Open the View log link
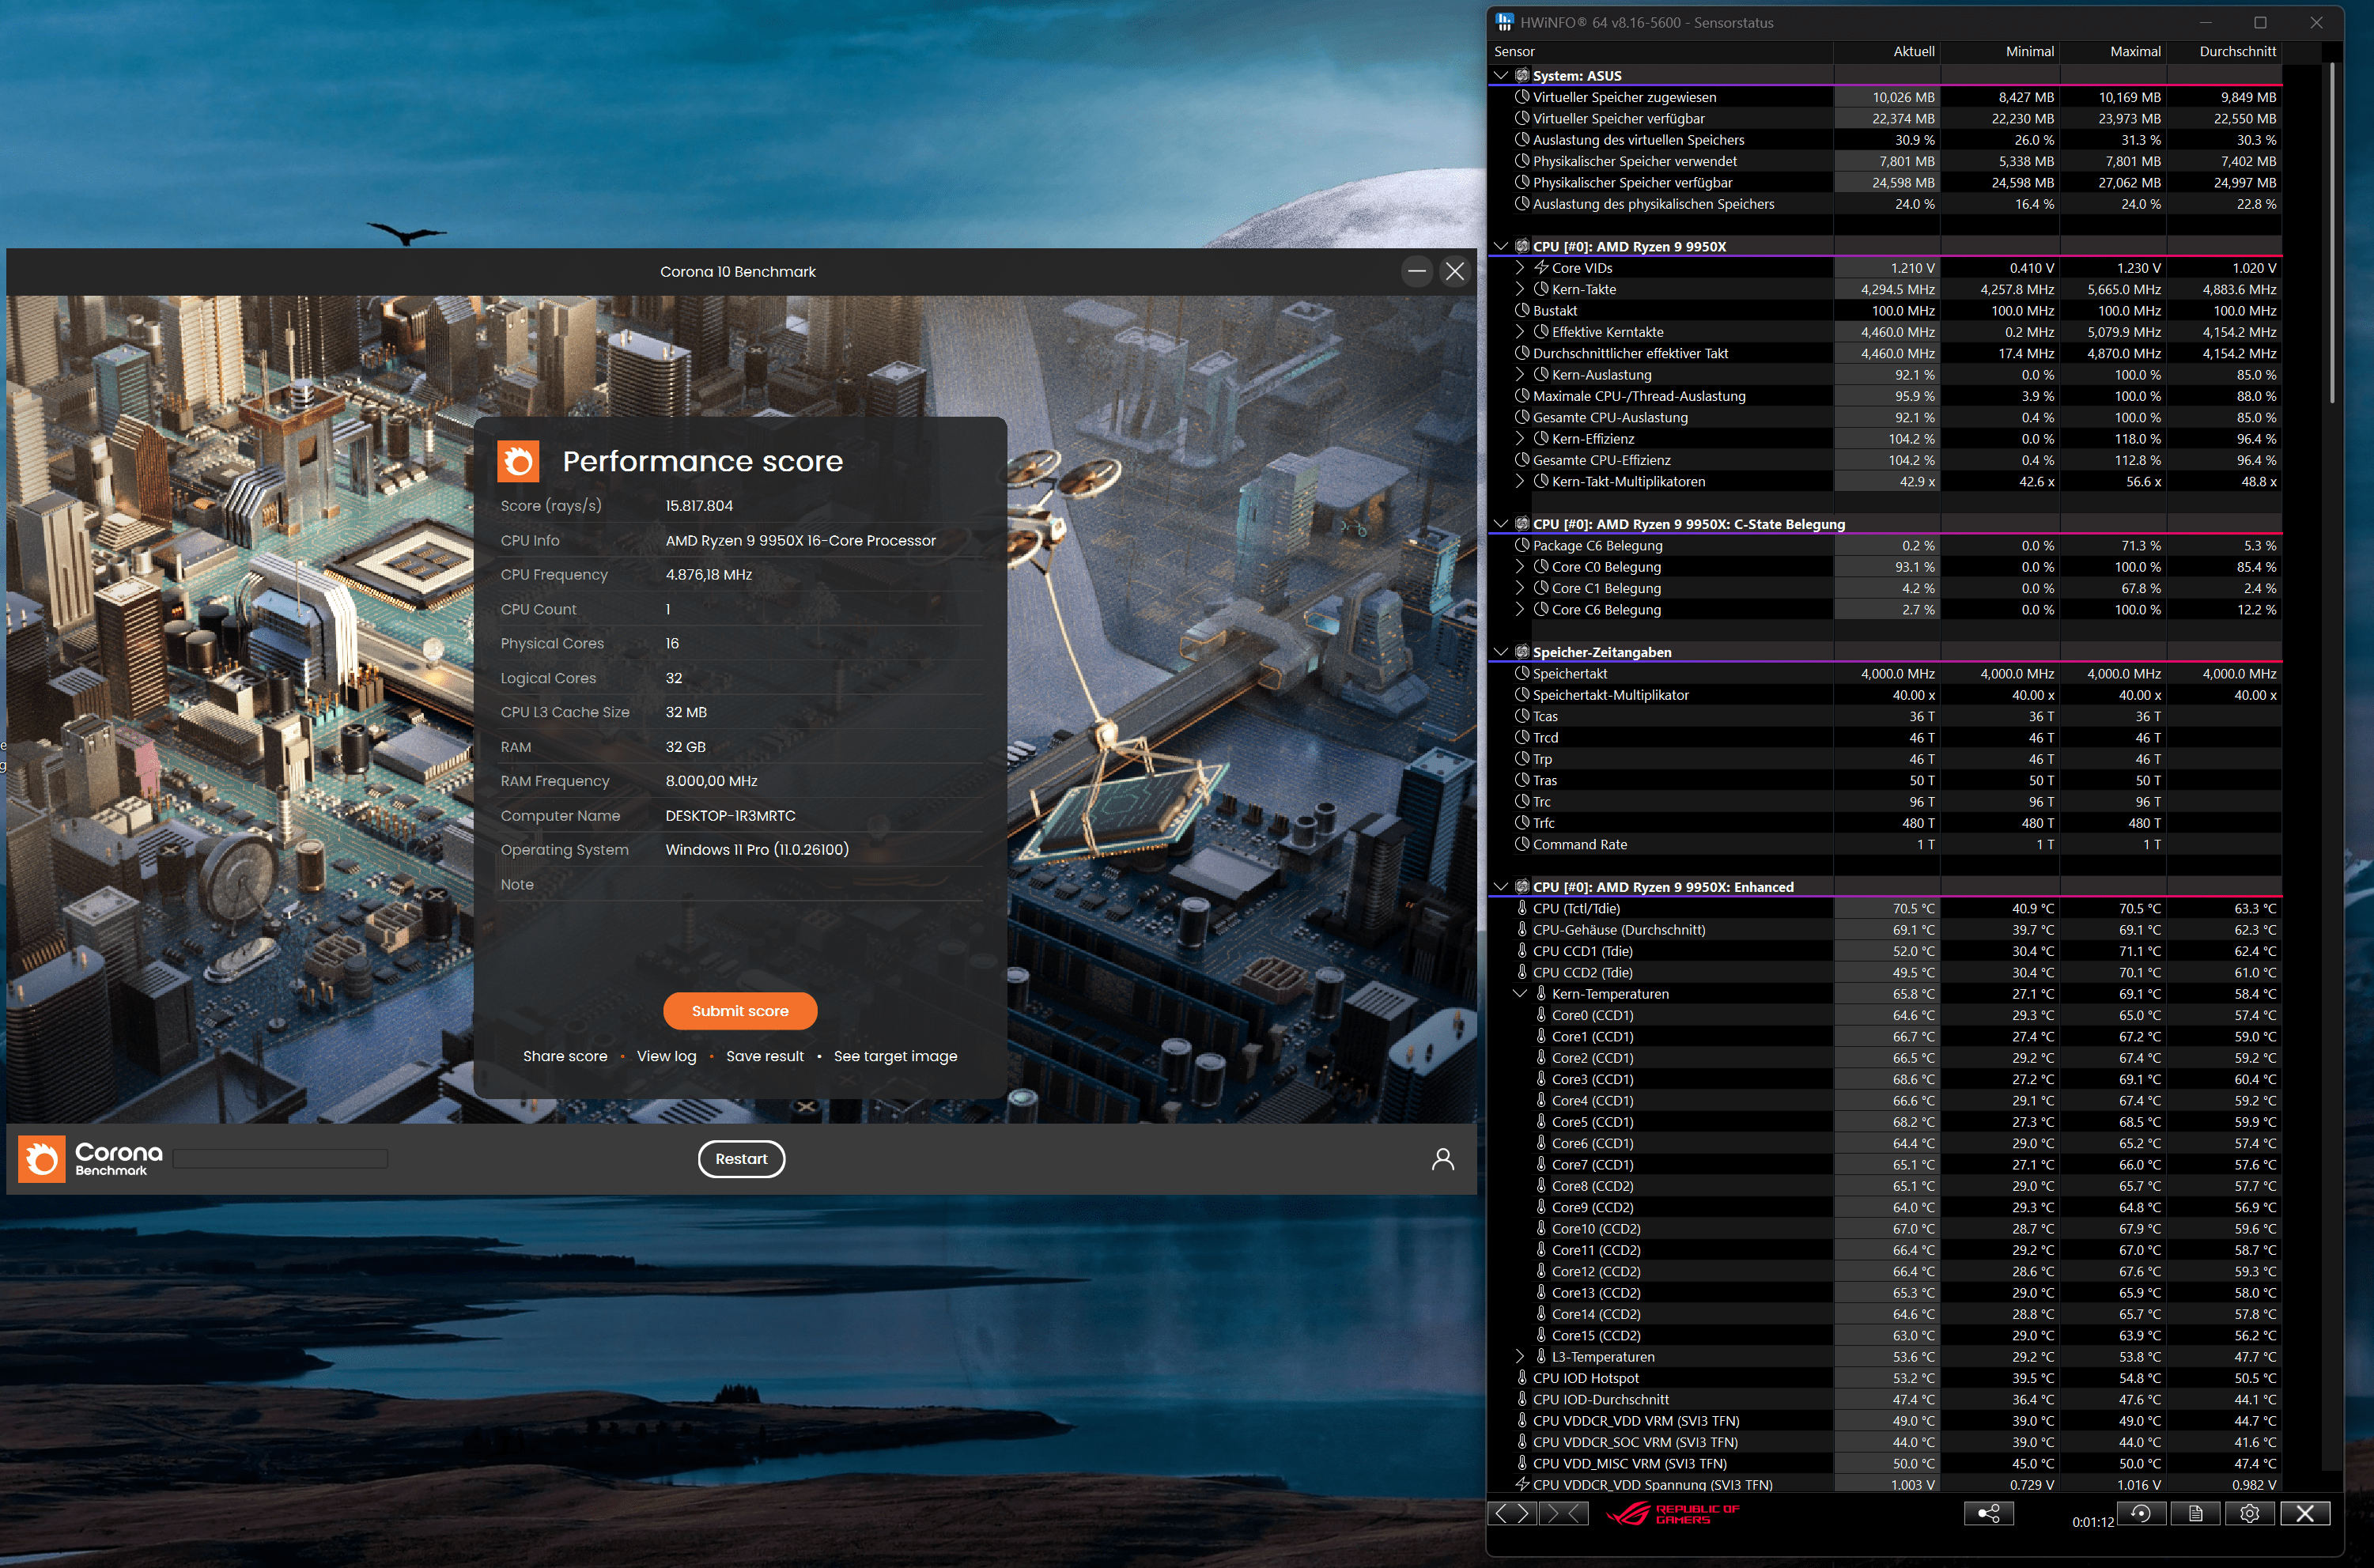The height and width of the screenshot is (1568, 2374). 666,1056
